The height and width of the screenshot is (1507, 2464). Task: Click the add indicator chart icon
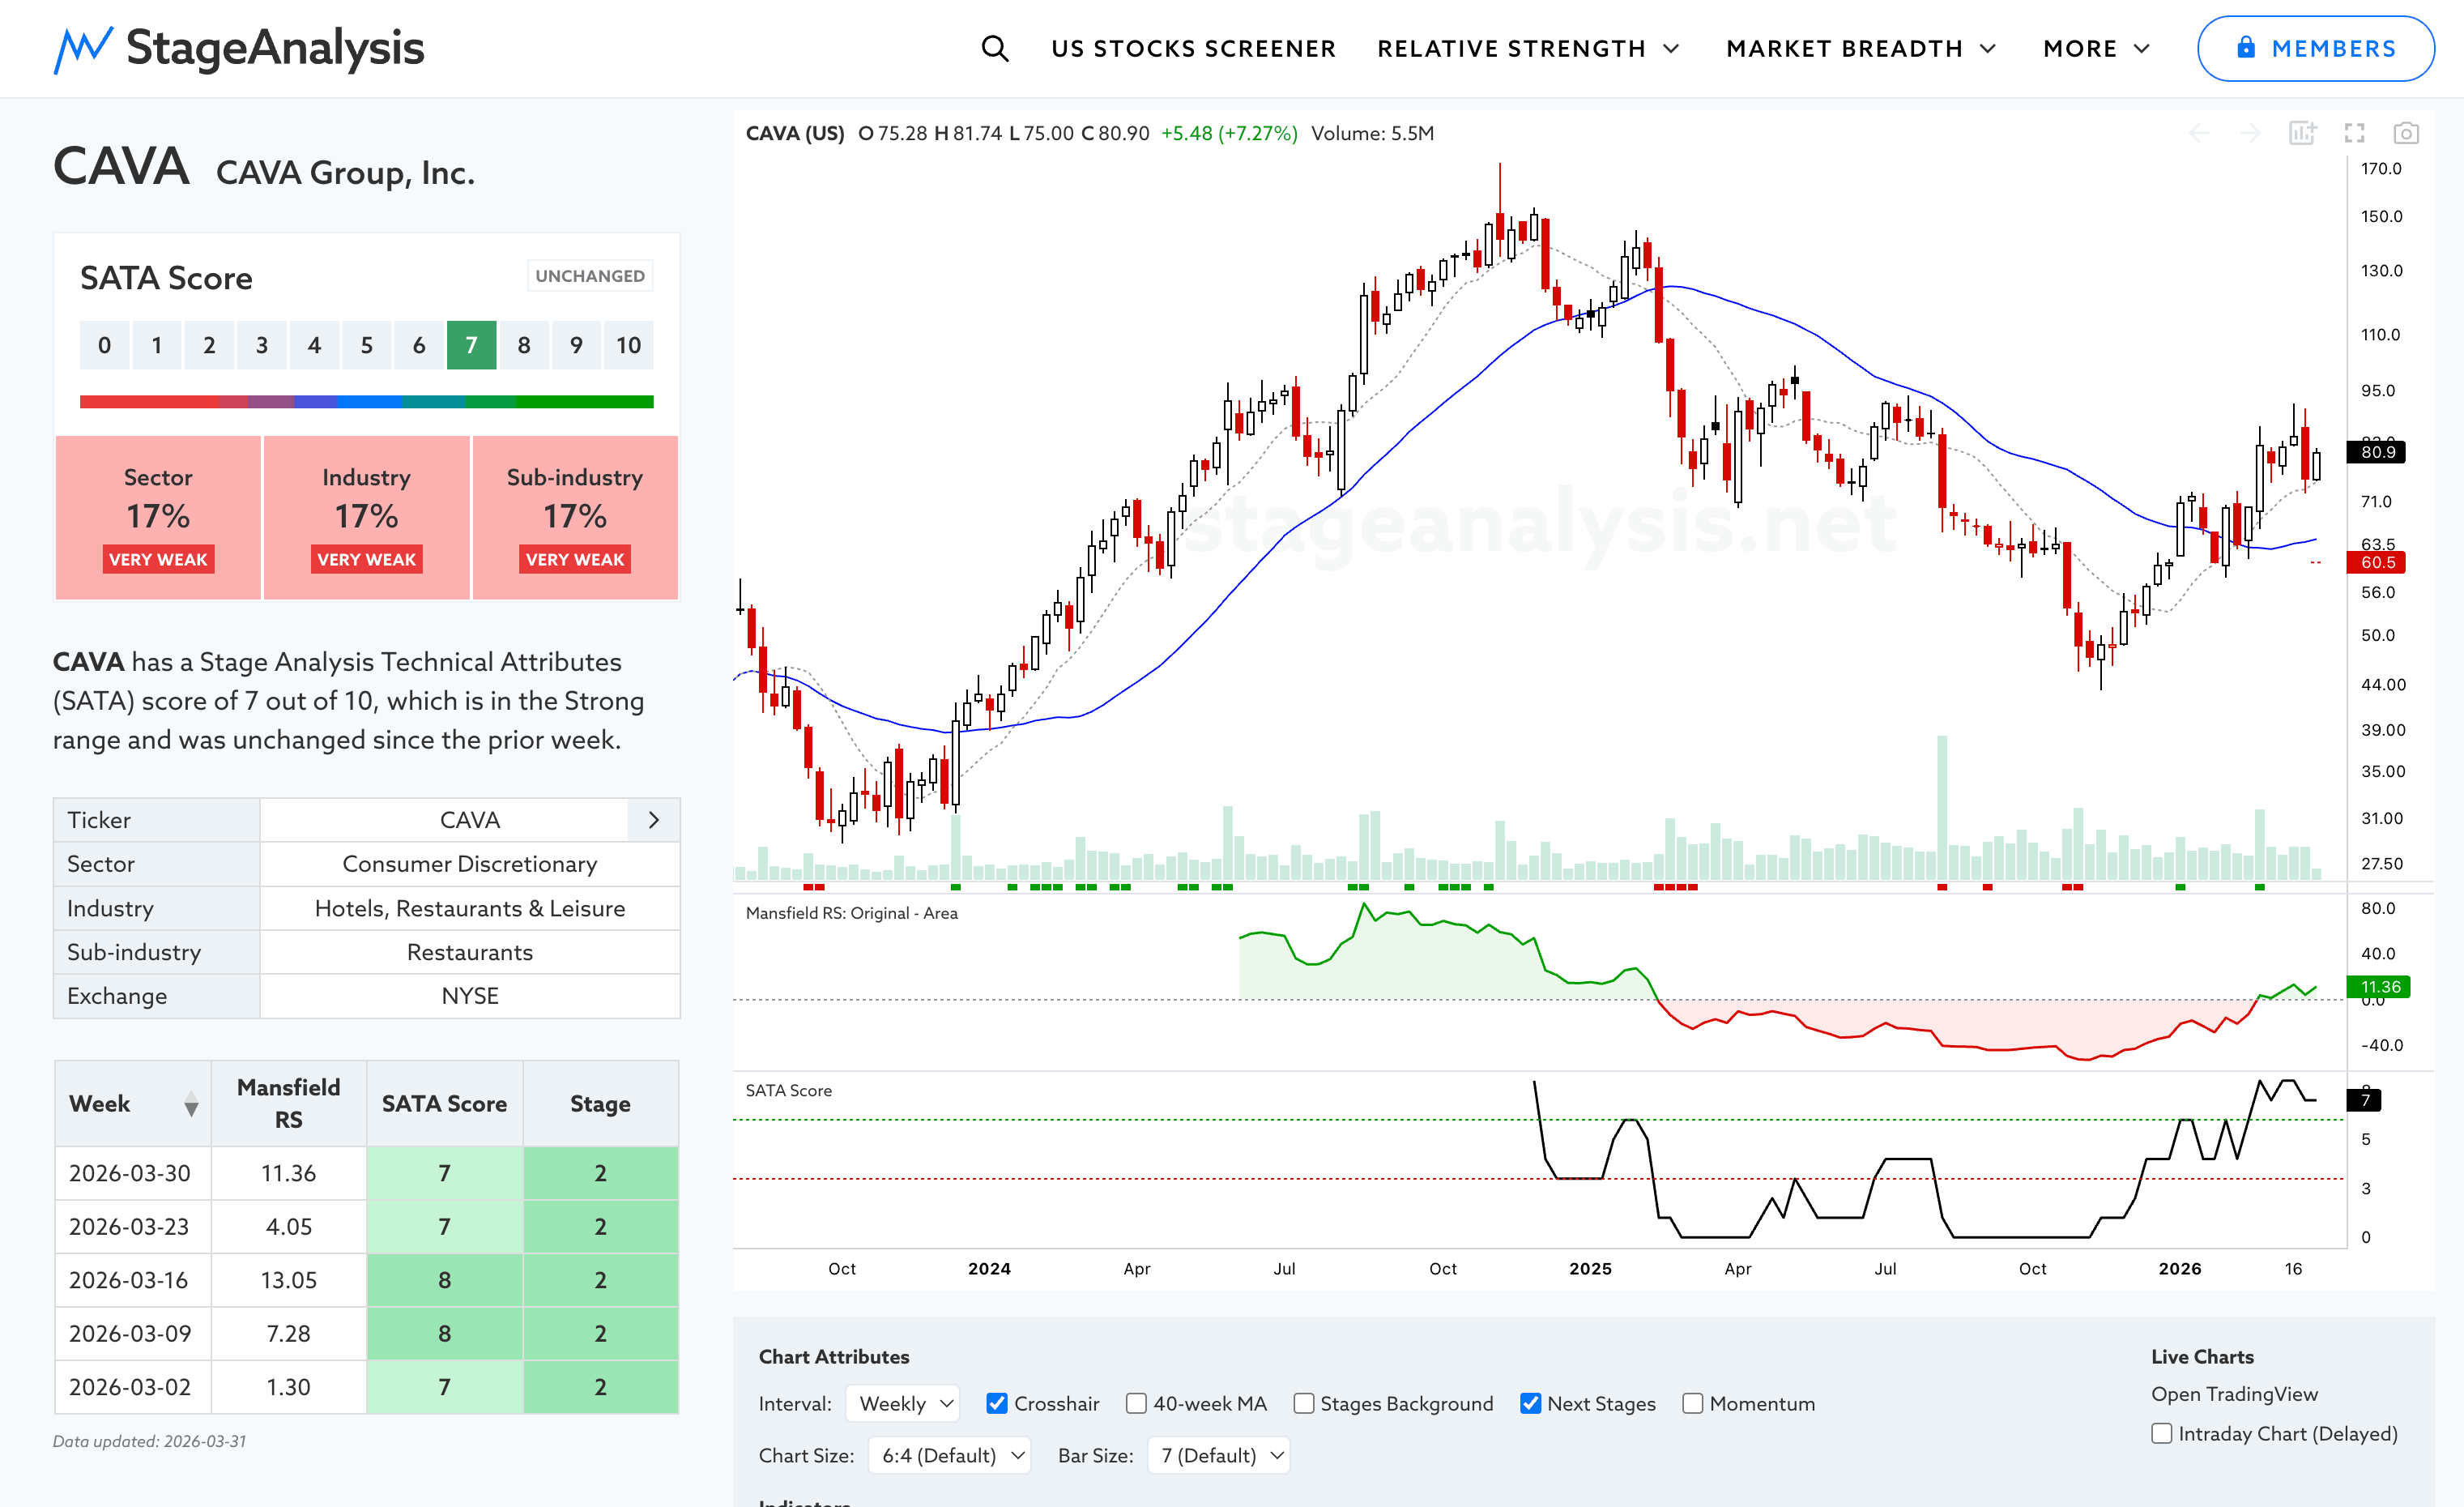click(x=2302, y=133)
